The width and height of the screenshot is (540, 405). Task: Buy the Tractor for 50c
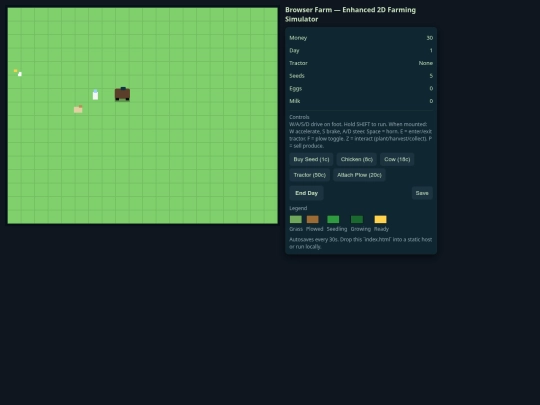coord(310,175)
